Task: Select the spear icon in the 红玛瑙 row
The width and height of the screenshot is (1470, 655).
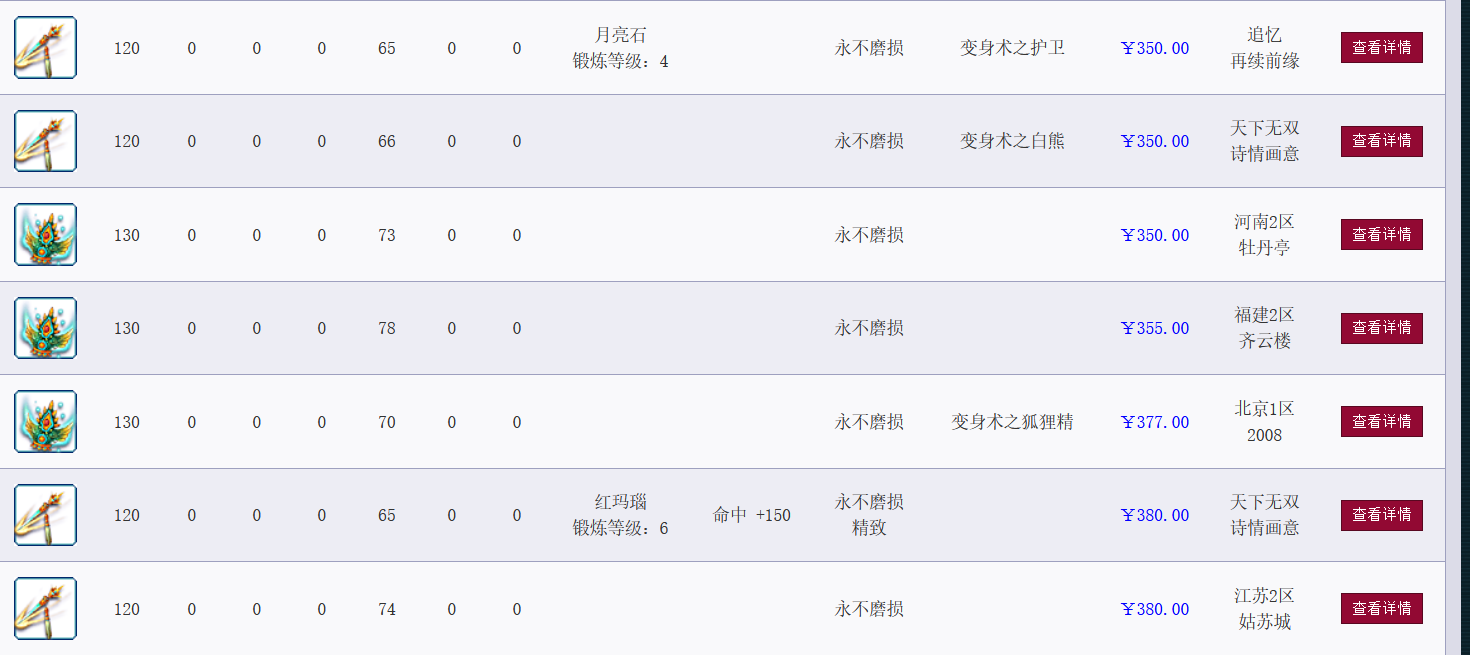Action: point(45,515)
